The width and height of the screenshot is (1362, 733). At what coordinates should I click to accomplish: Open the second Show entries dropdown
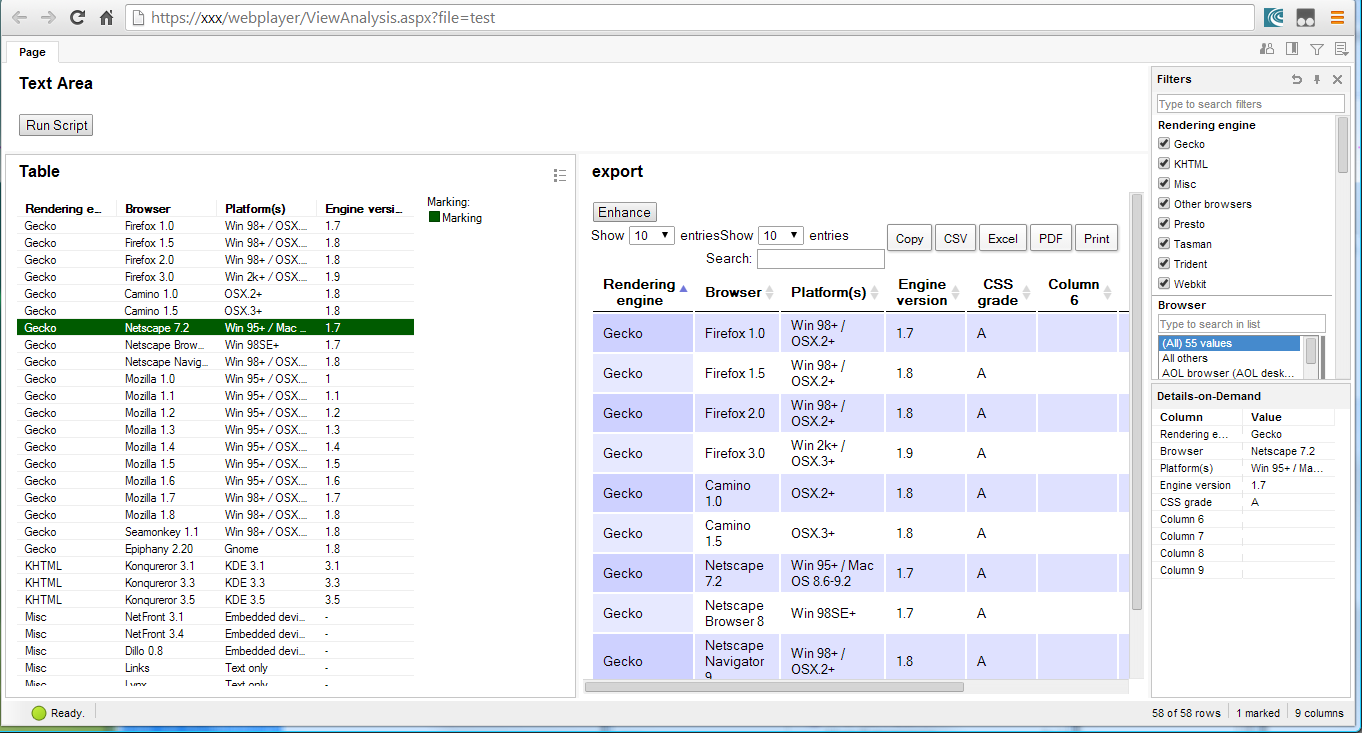(x=781, y=236)
